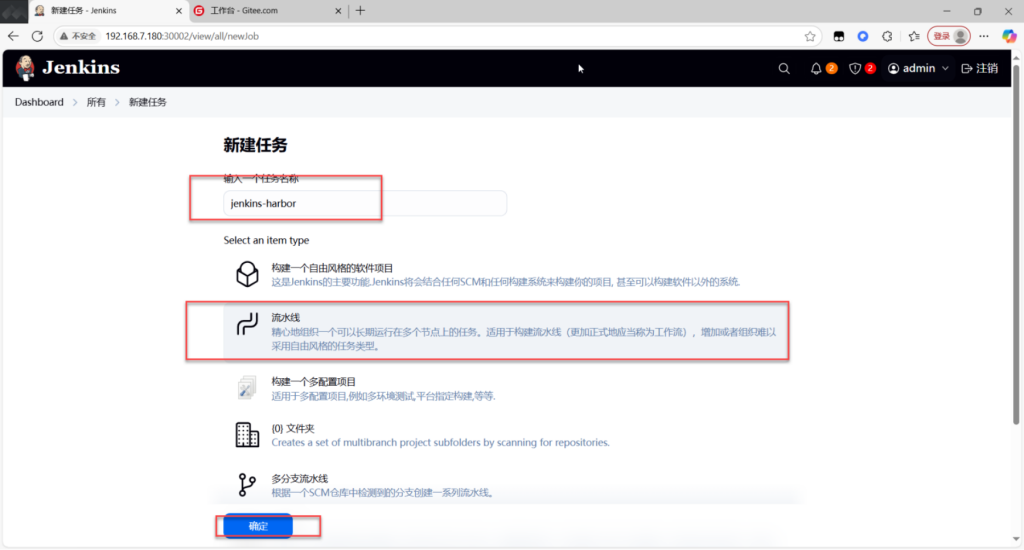Viewport: 1024px width, 550px height.
Task: Click the 注销 logout link
Action: 979,69
